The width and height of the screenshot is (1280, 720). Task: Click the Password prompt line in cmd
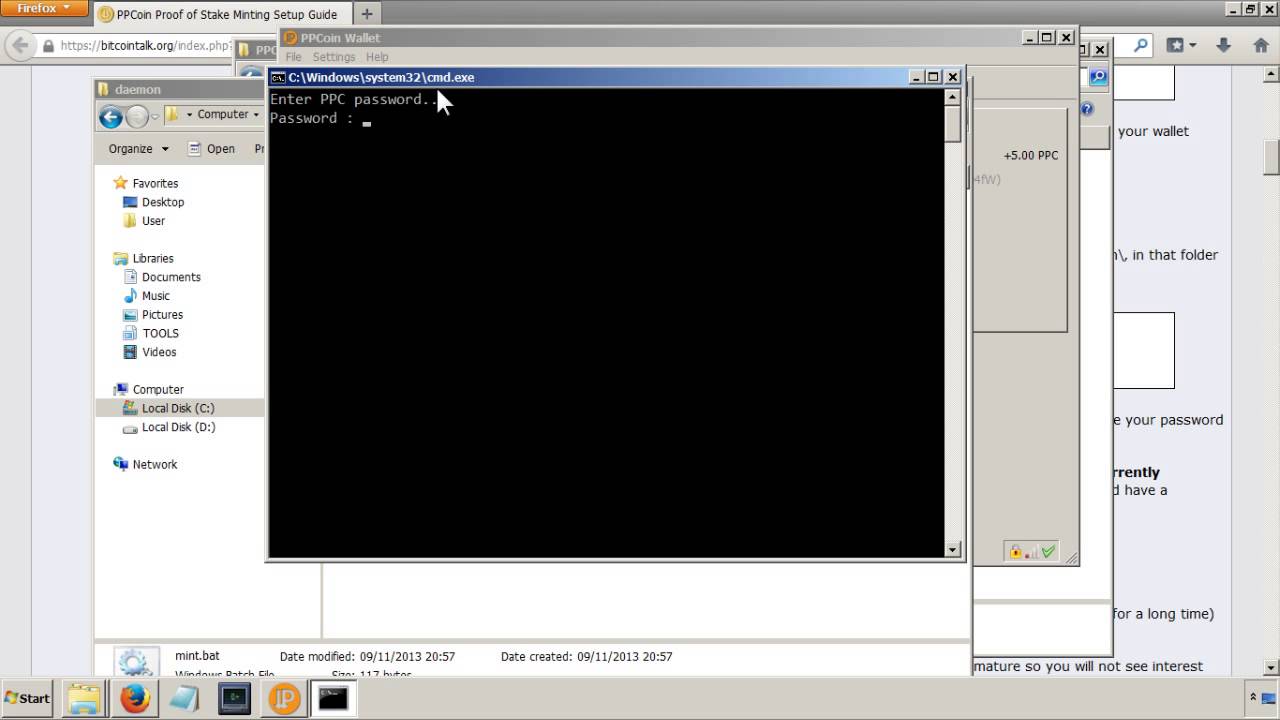pyautogui.click(x=321, y=118)
